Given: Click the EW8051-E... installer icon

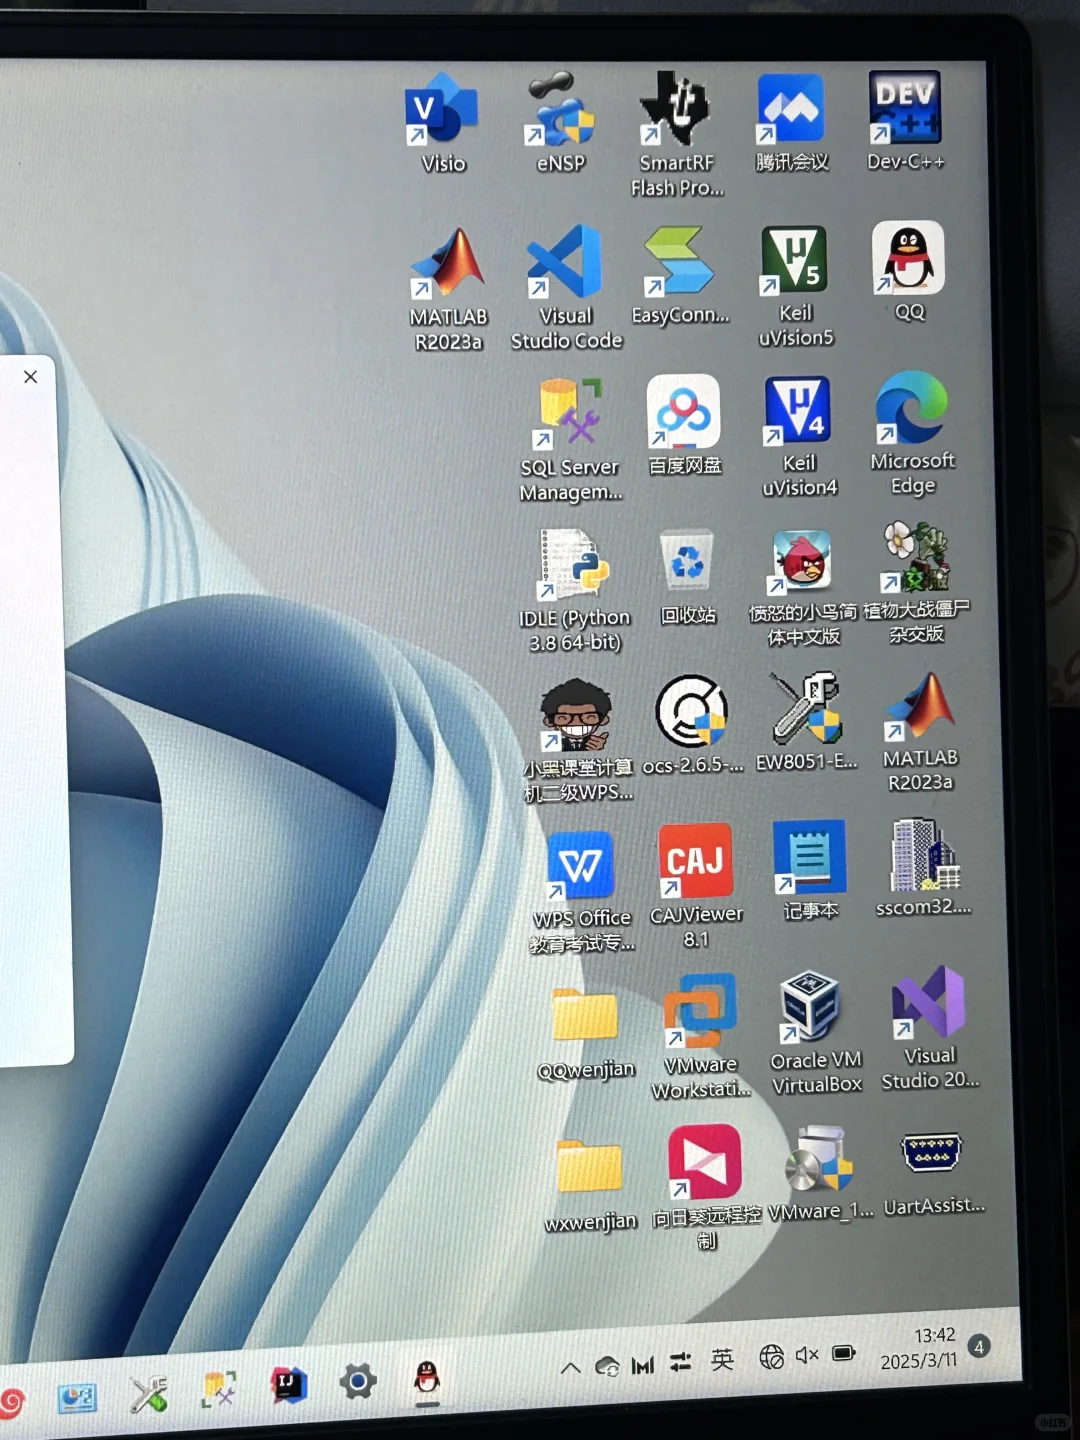Looking at the screenshot, I should tap(806, 722).
